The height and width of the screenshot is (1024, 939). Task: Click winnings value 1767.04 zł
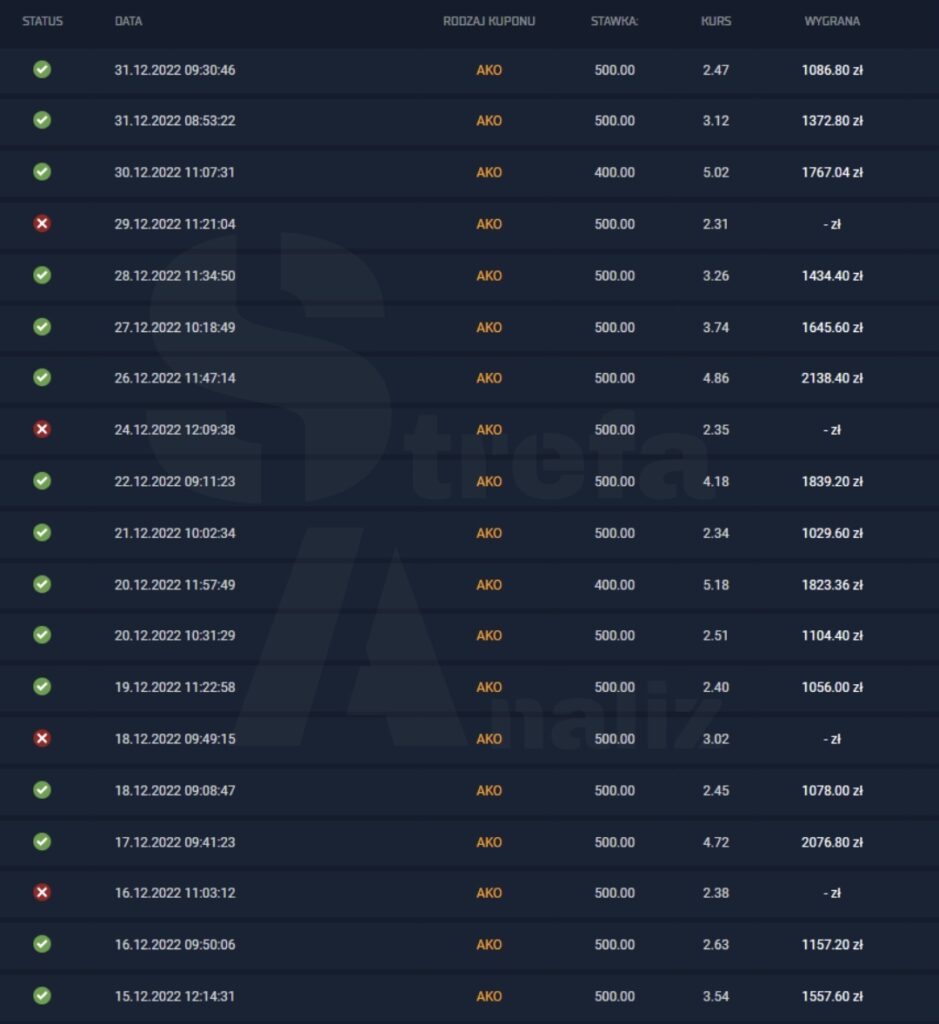click(832, 172)
